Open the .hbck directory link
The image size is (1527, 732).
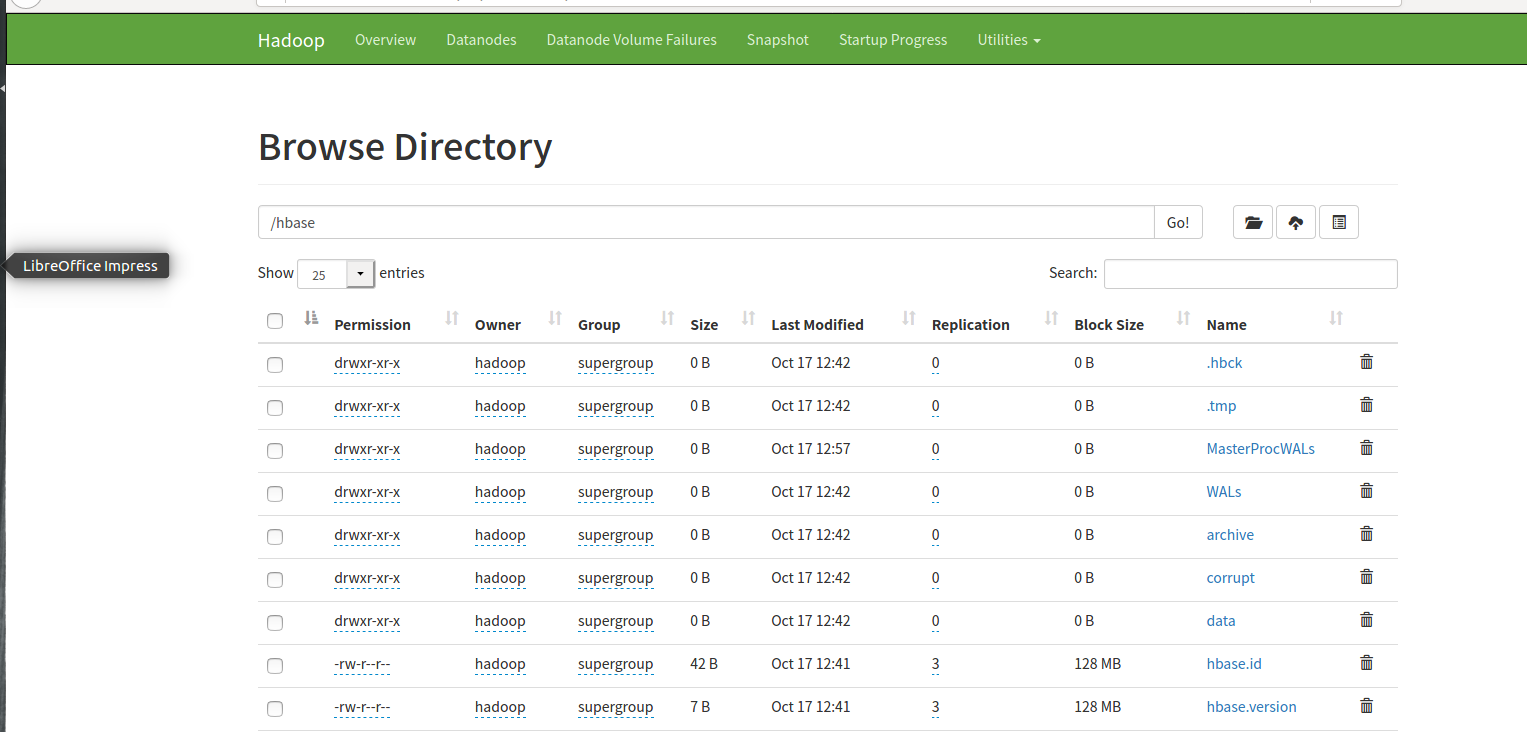(x=1224, y=363)
